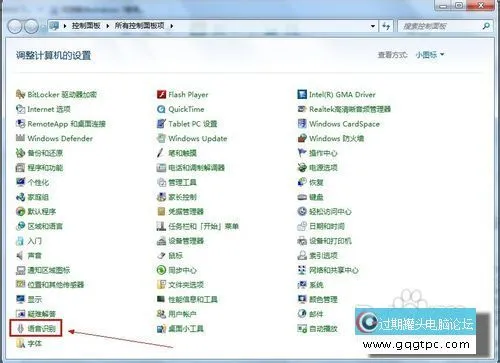Open 凭据管理器 item

point(180,211)
